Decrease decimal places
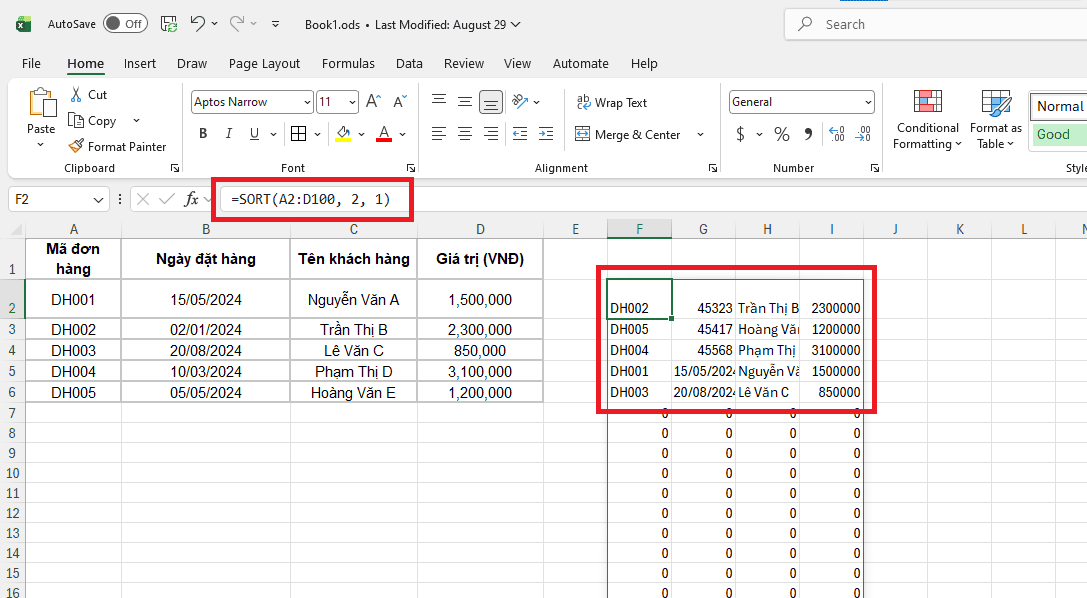Image resolution: width=1087 pixels, height=598 pixels. coord(863,134)
